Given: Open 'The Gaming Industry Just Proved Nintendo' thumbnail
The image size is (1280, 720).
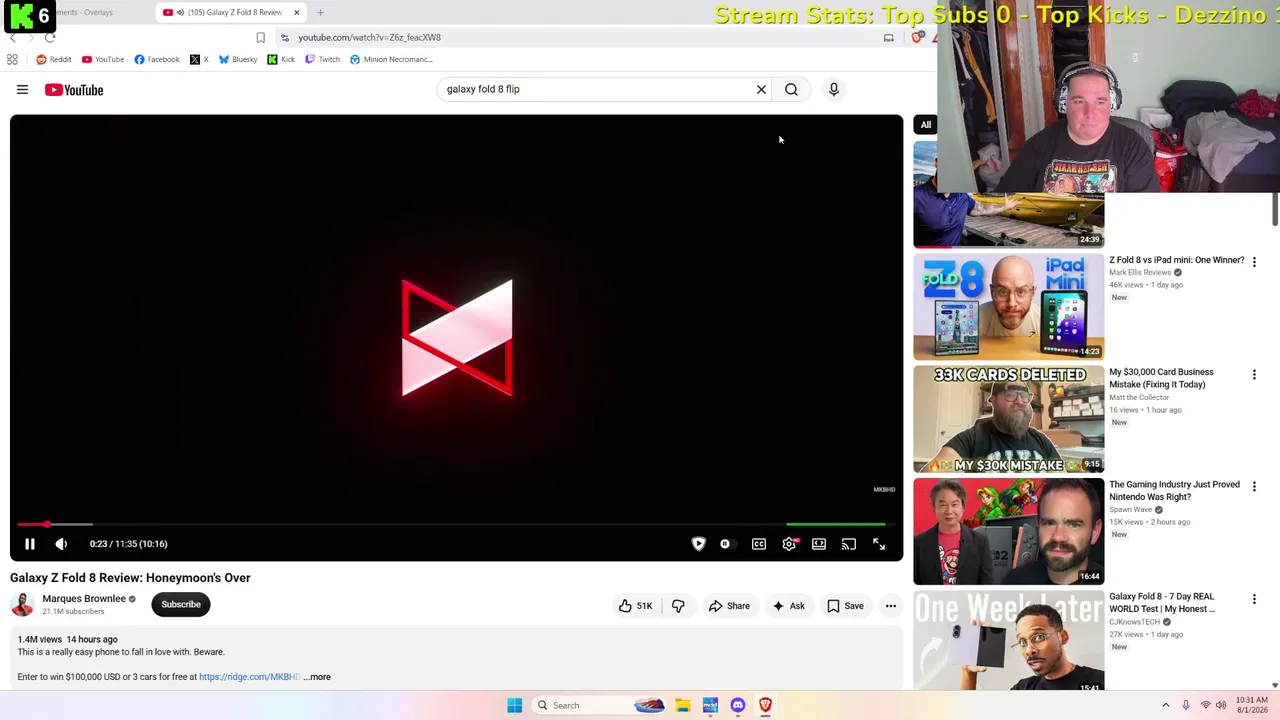Looking at the screenshot, I should tap(1008, 531).
